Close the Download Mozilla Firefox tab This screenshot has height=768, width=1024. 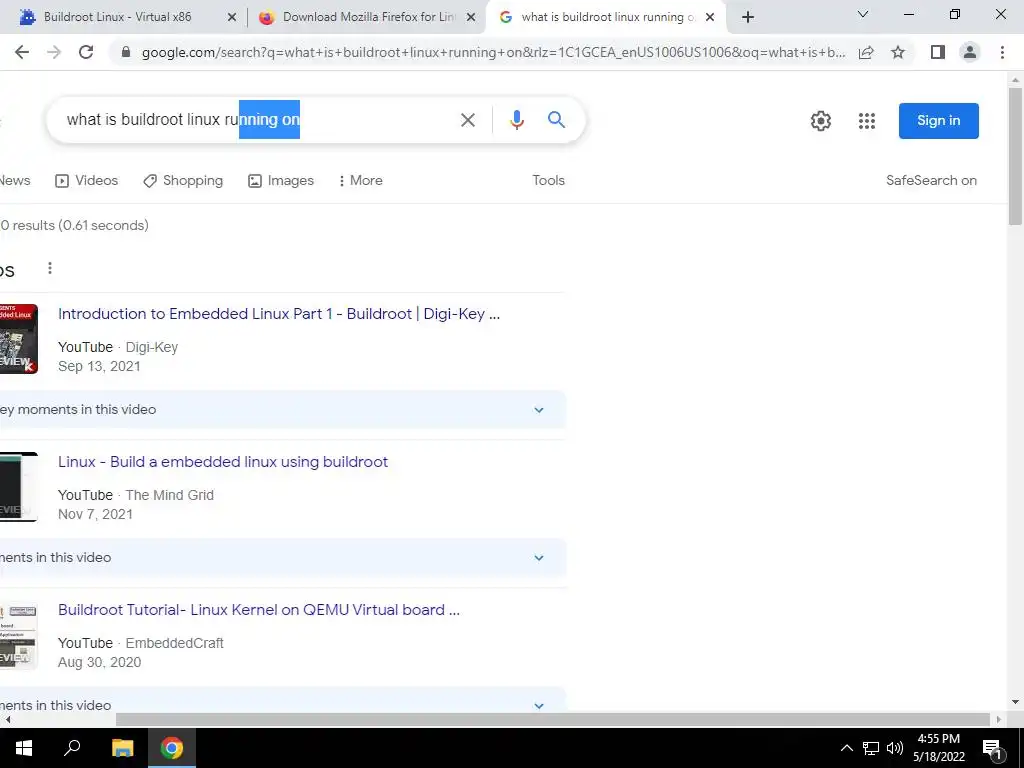pos(471,18)
